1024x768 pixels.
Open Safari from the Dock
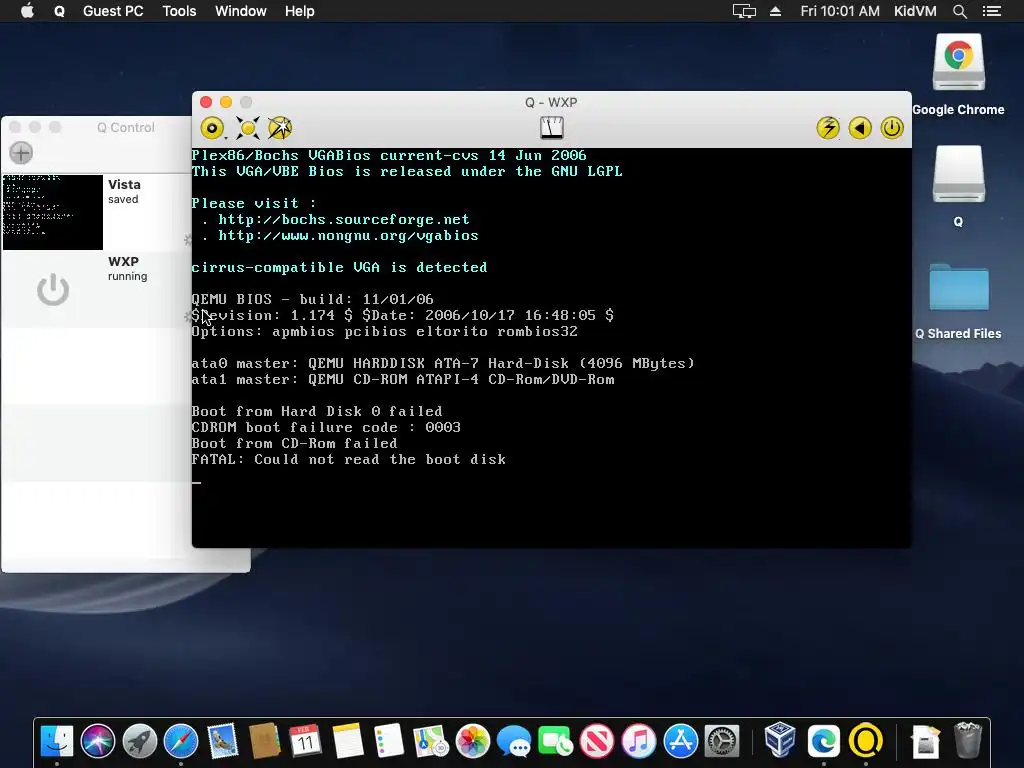coord(181,742)
